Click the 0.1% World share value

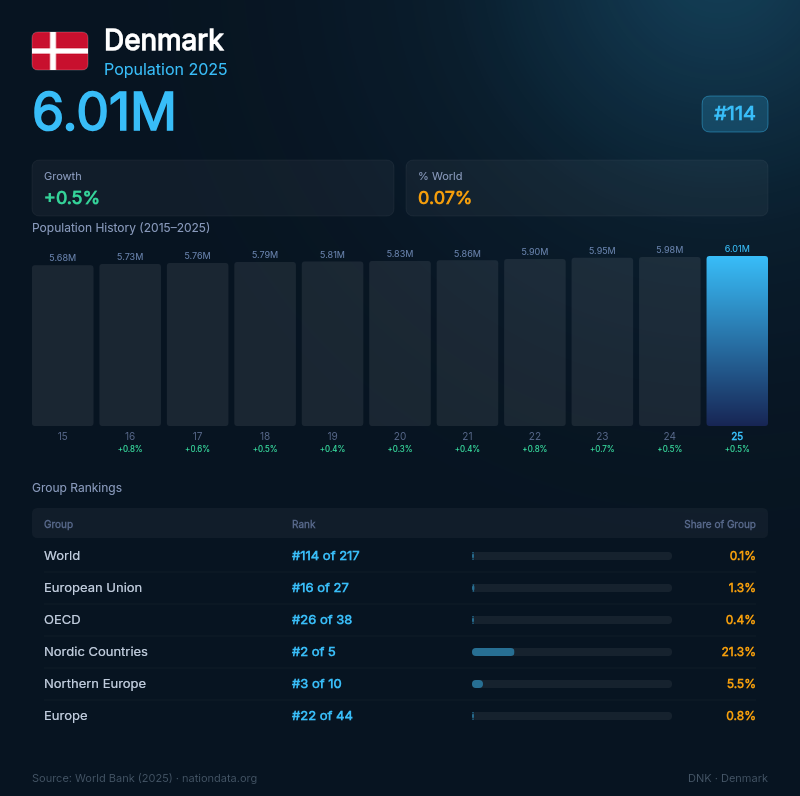pos(742,556)
